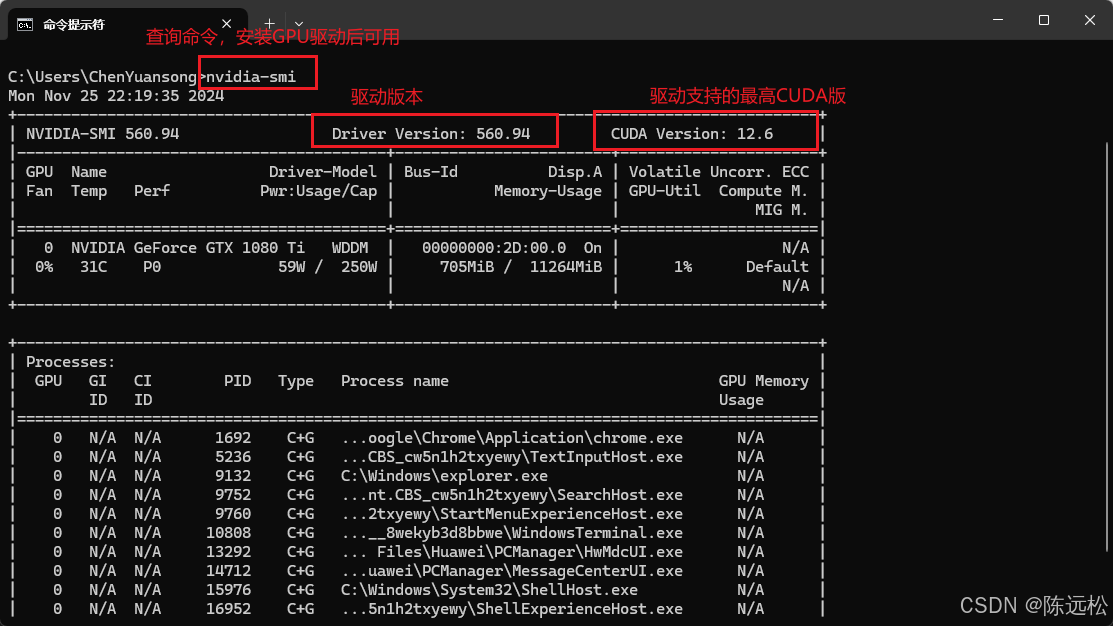The width and height of the screenshot is (1113, 626).
Task: Click the temperature value 31C
Action: 94,267
